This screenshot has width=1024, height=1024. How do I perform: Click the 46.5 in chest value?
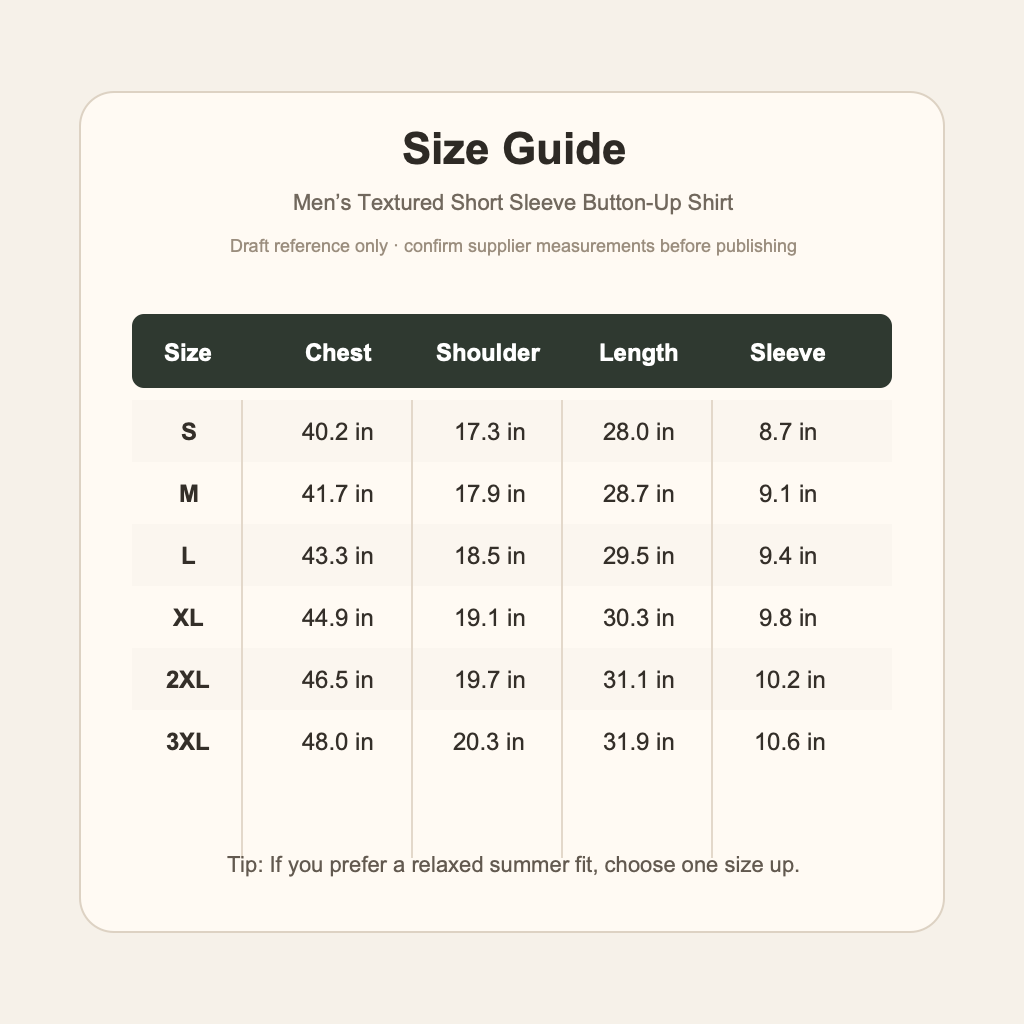click(337, 680)
